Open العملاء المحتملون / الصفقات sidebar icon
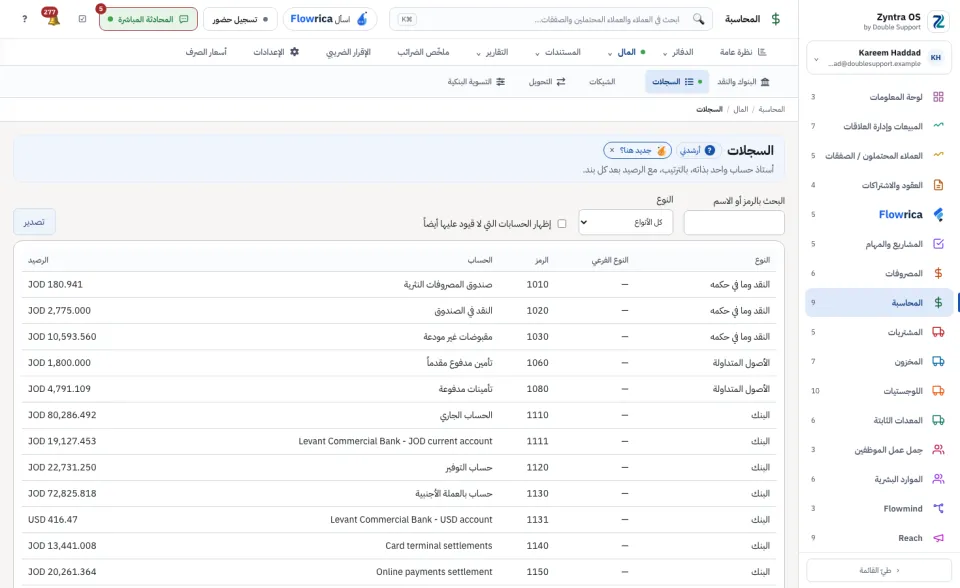 [x=938, y=156]
